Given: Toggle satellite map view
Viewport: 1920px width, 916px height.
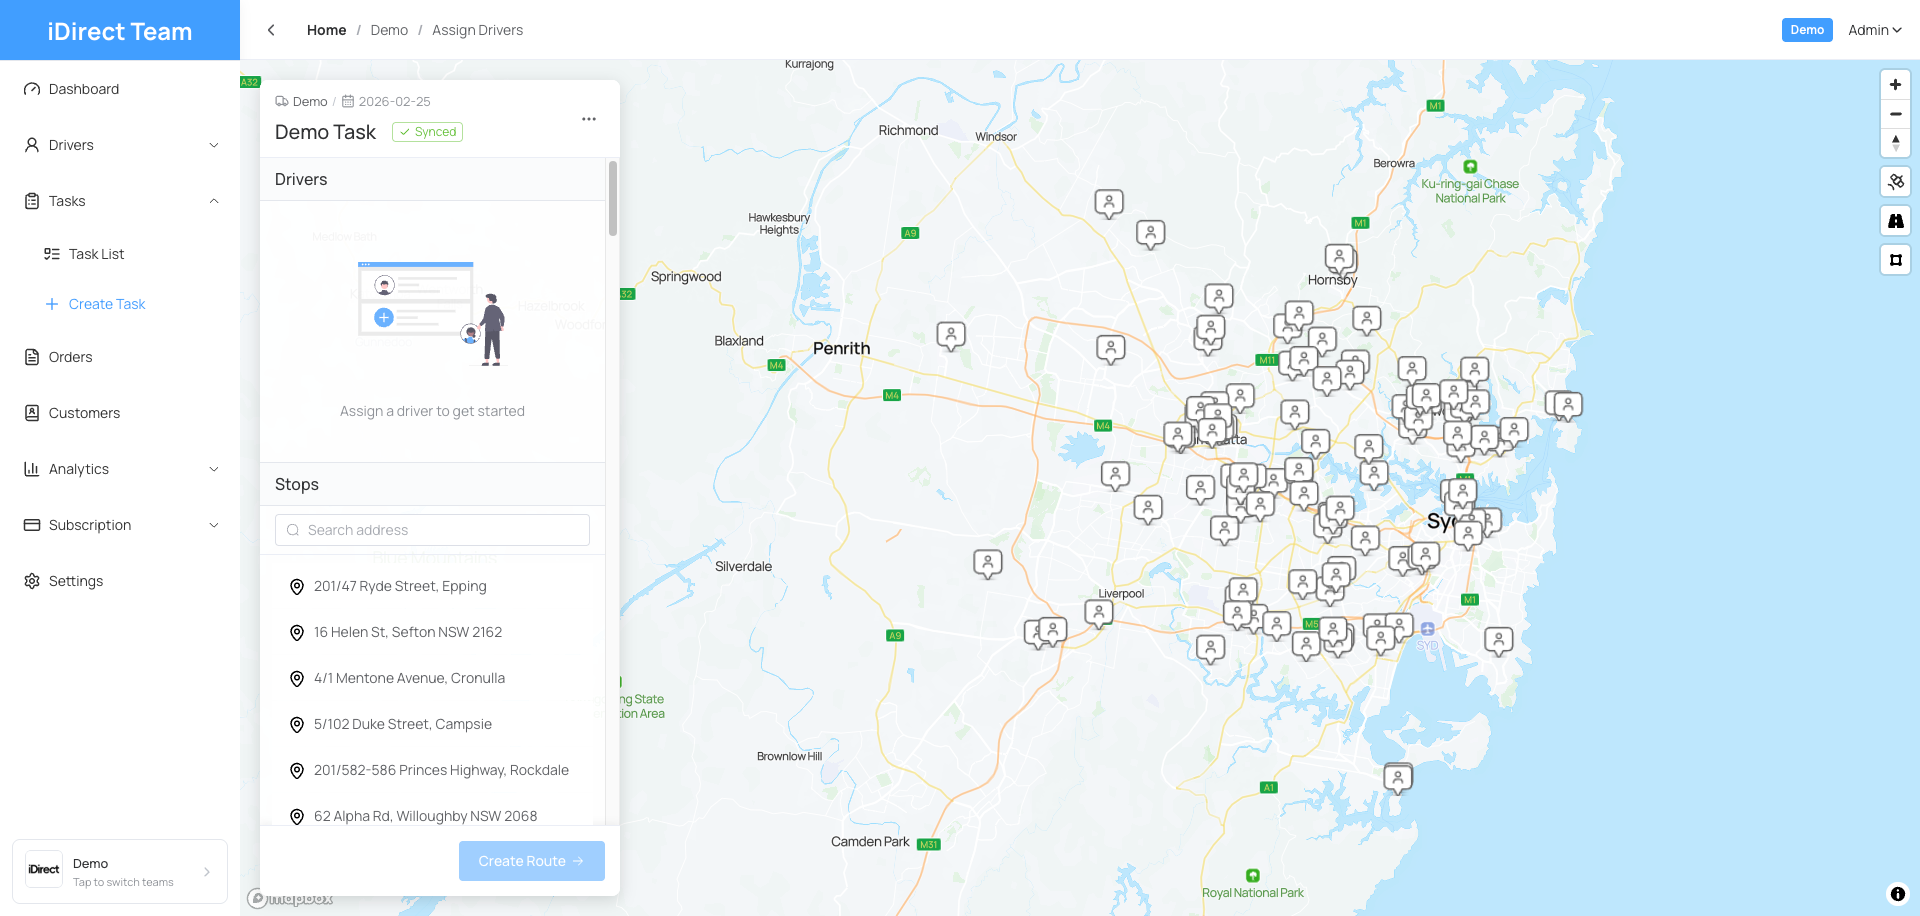Looking at the screenshot, I should [x=1895, y=182].
